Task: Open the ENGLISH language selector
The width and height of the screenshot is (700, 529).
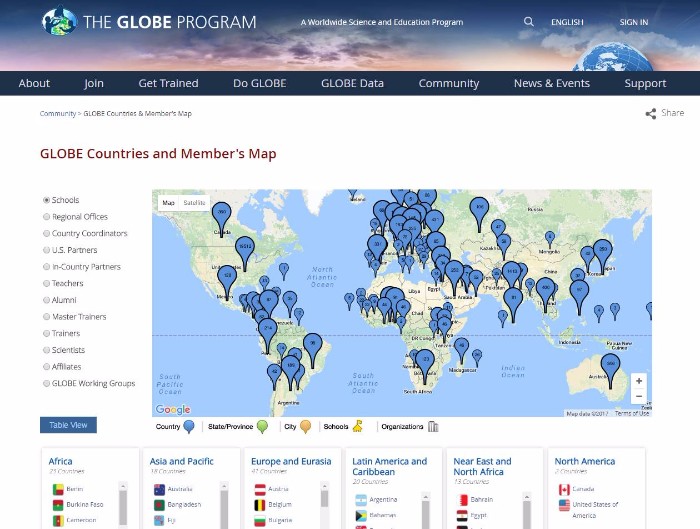Action: (567, 22)
